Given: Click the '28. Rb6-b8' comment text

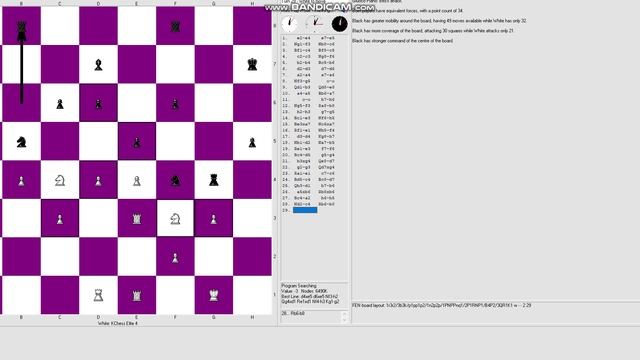Looking at the screenshot, I should tap(293, 313).
